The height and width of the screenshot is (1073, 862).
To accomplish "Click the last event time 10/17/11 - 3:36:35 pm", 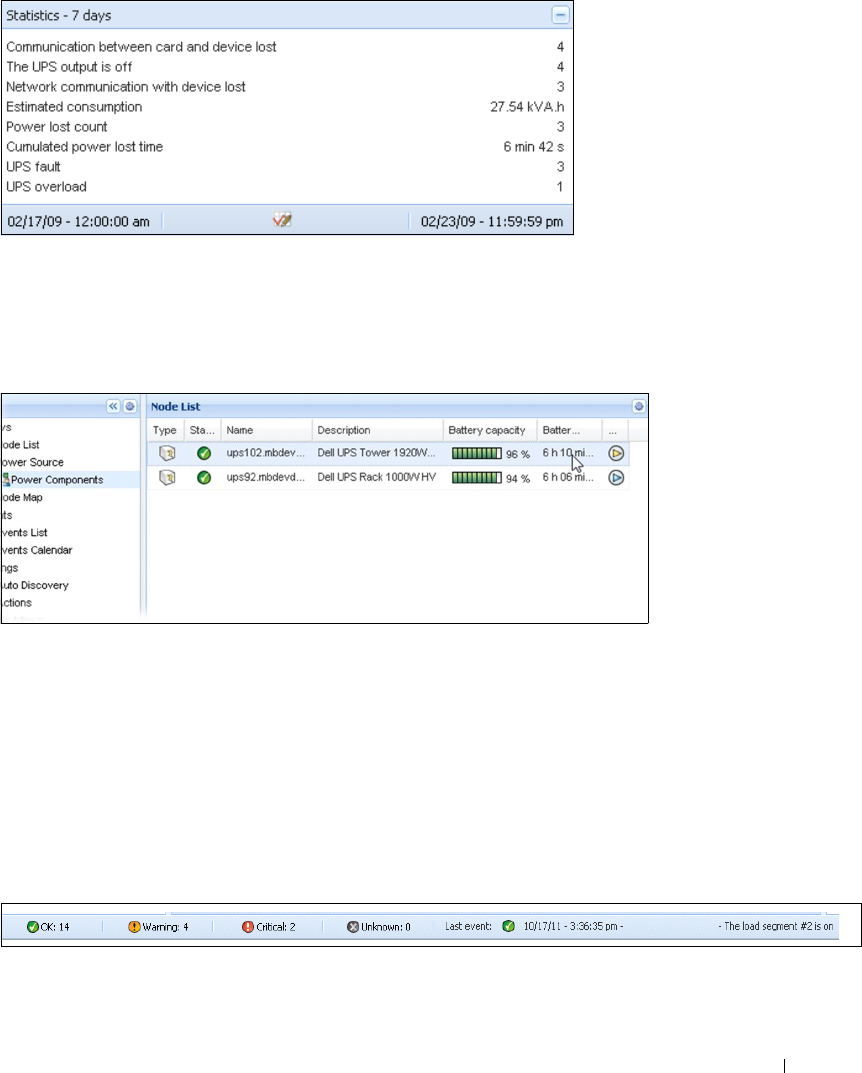I will 573,927.
